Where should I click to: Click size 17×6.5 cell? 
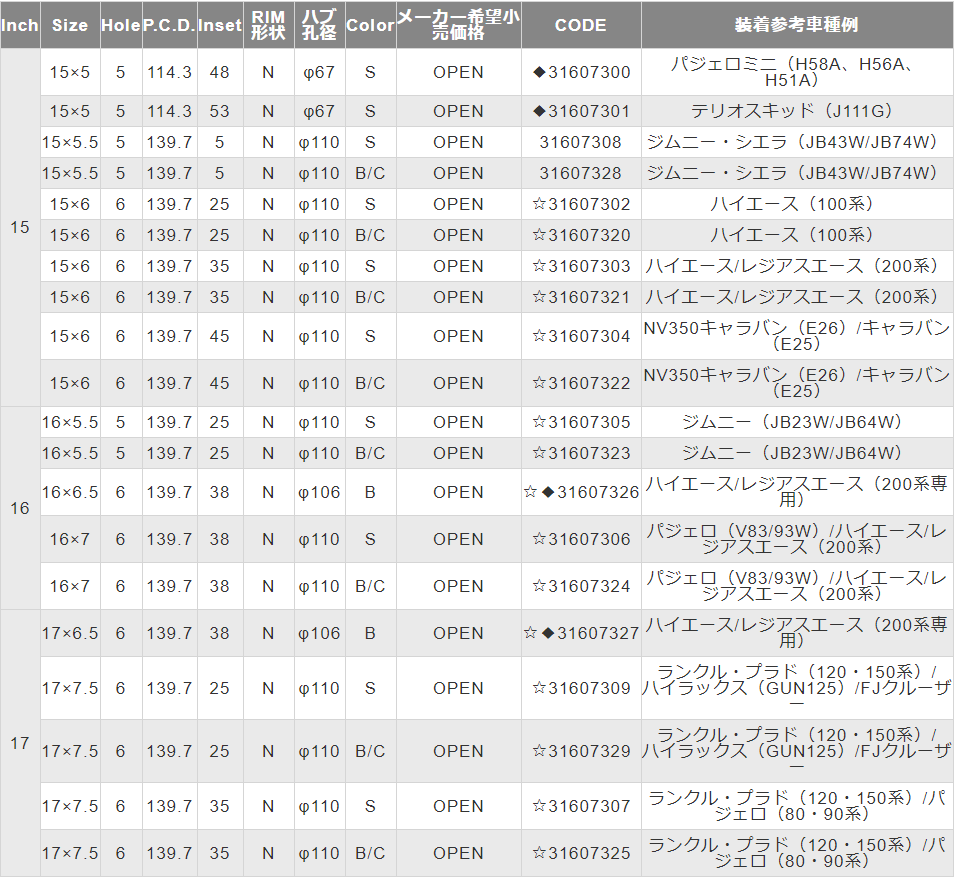coord(70,634)
